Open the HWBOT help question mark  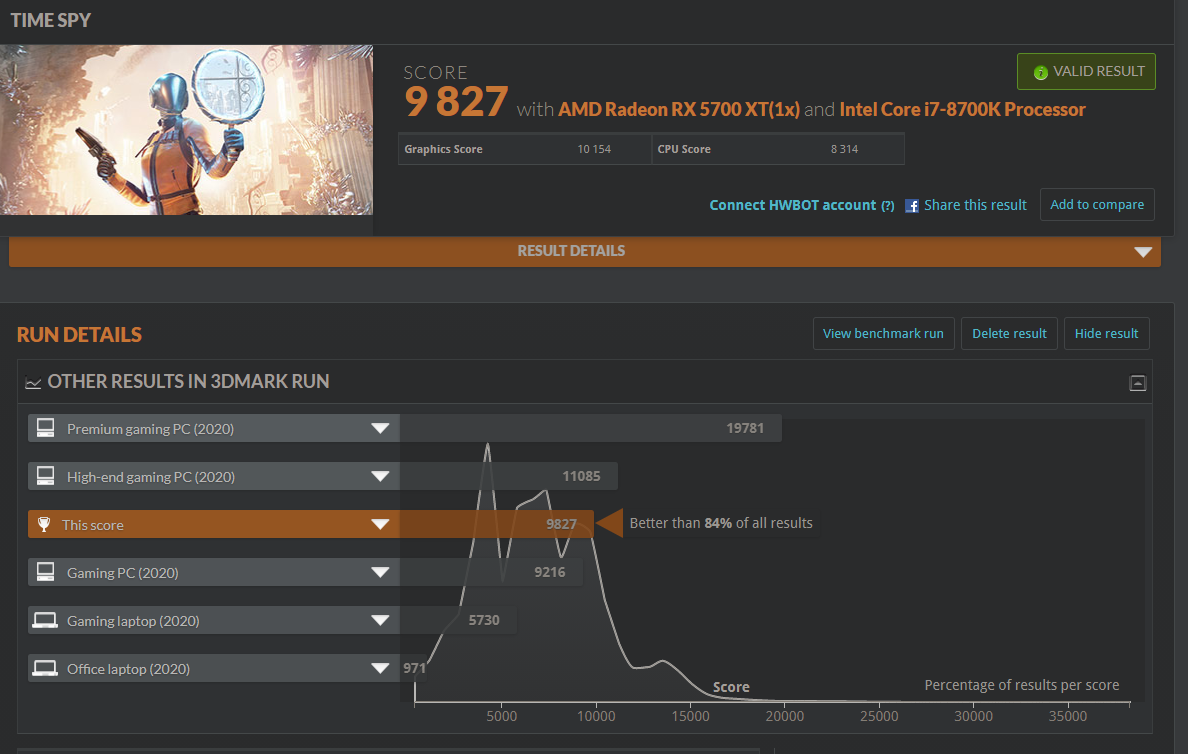pyautogui.click(x=888, y=205)
